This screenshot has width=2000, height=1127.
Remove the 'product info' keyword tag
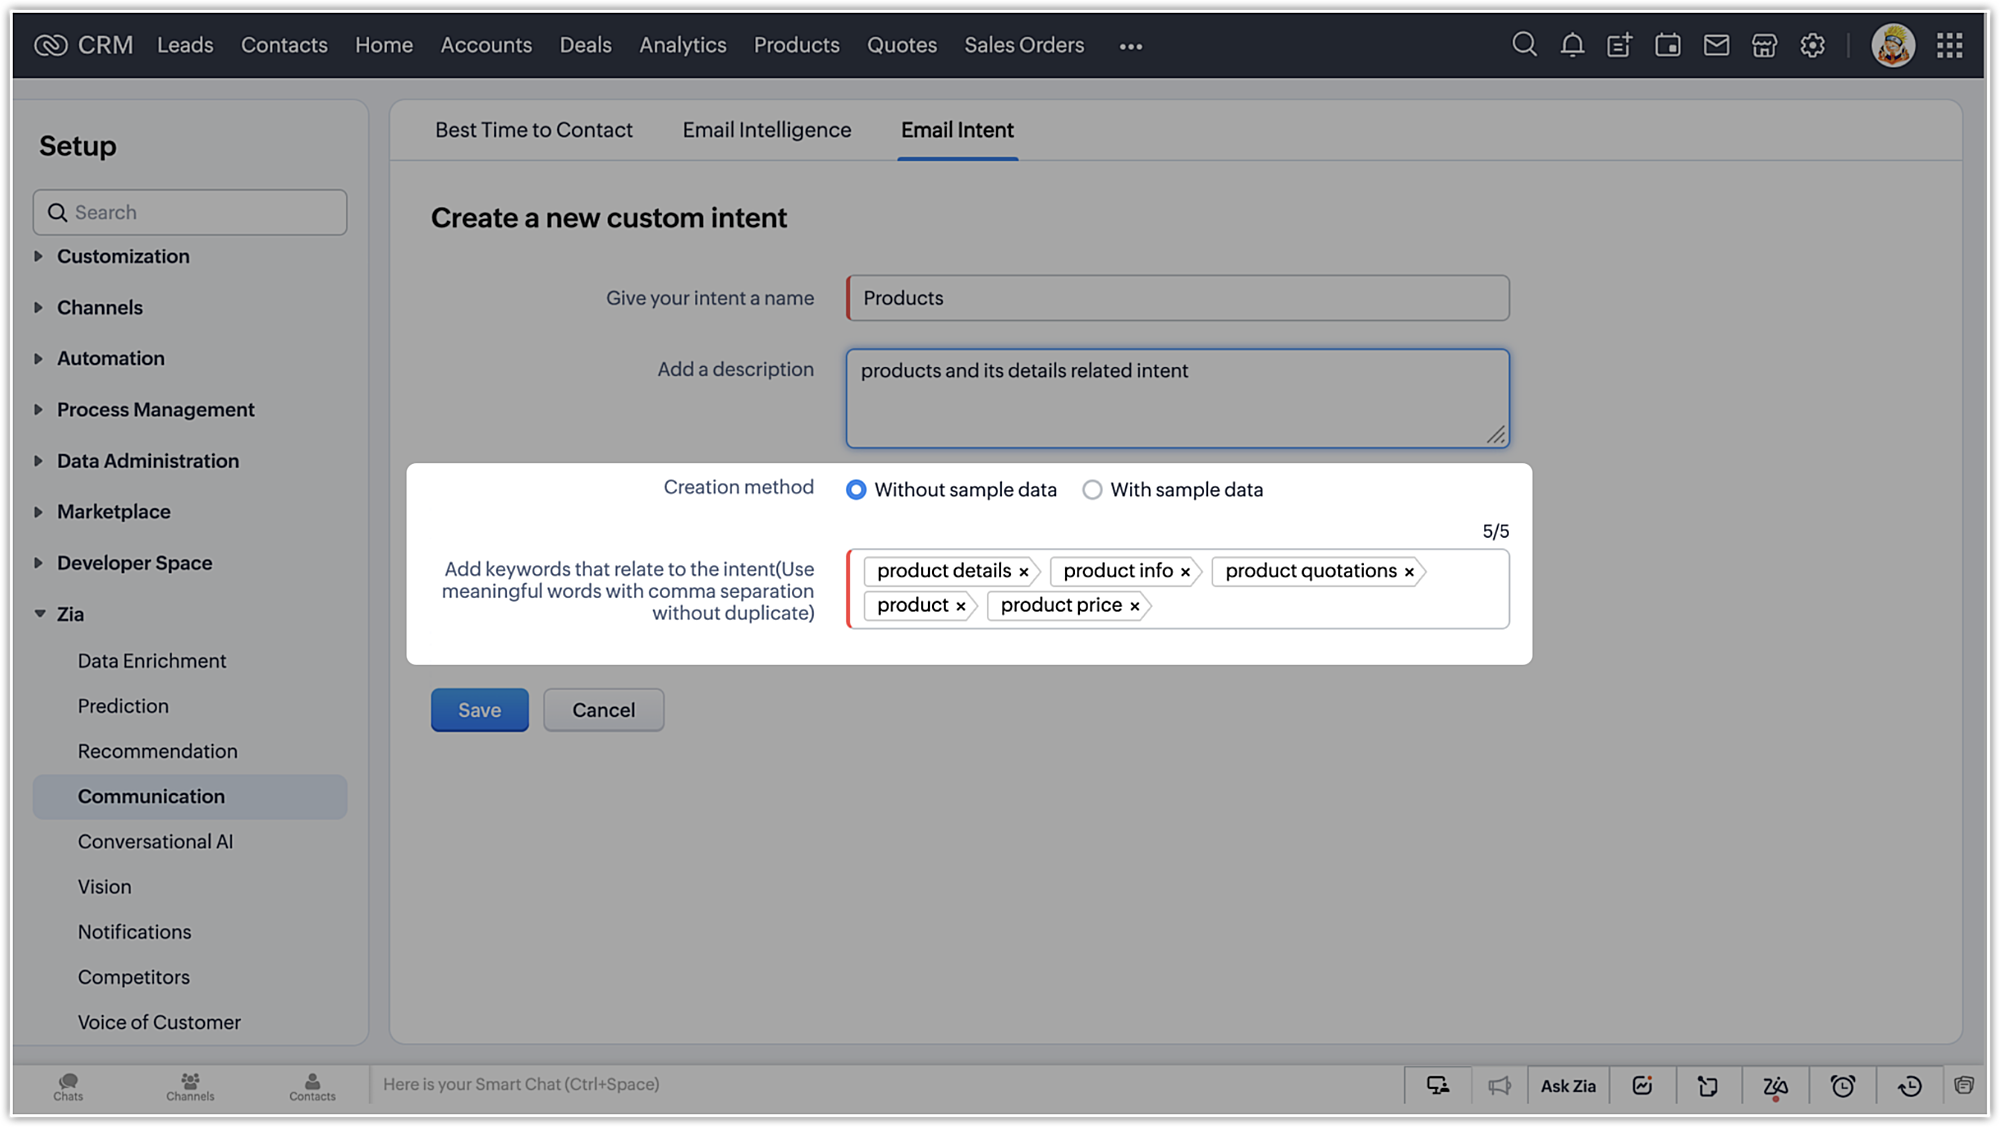[x=1185, y=572]
